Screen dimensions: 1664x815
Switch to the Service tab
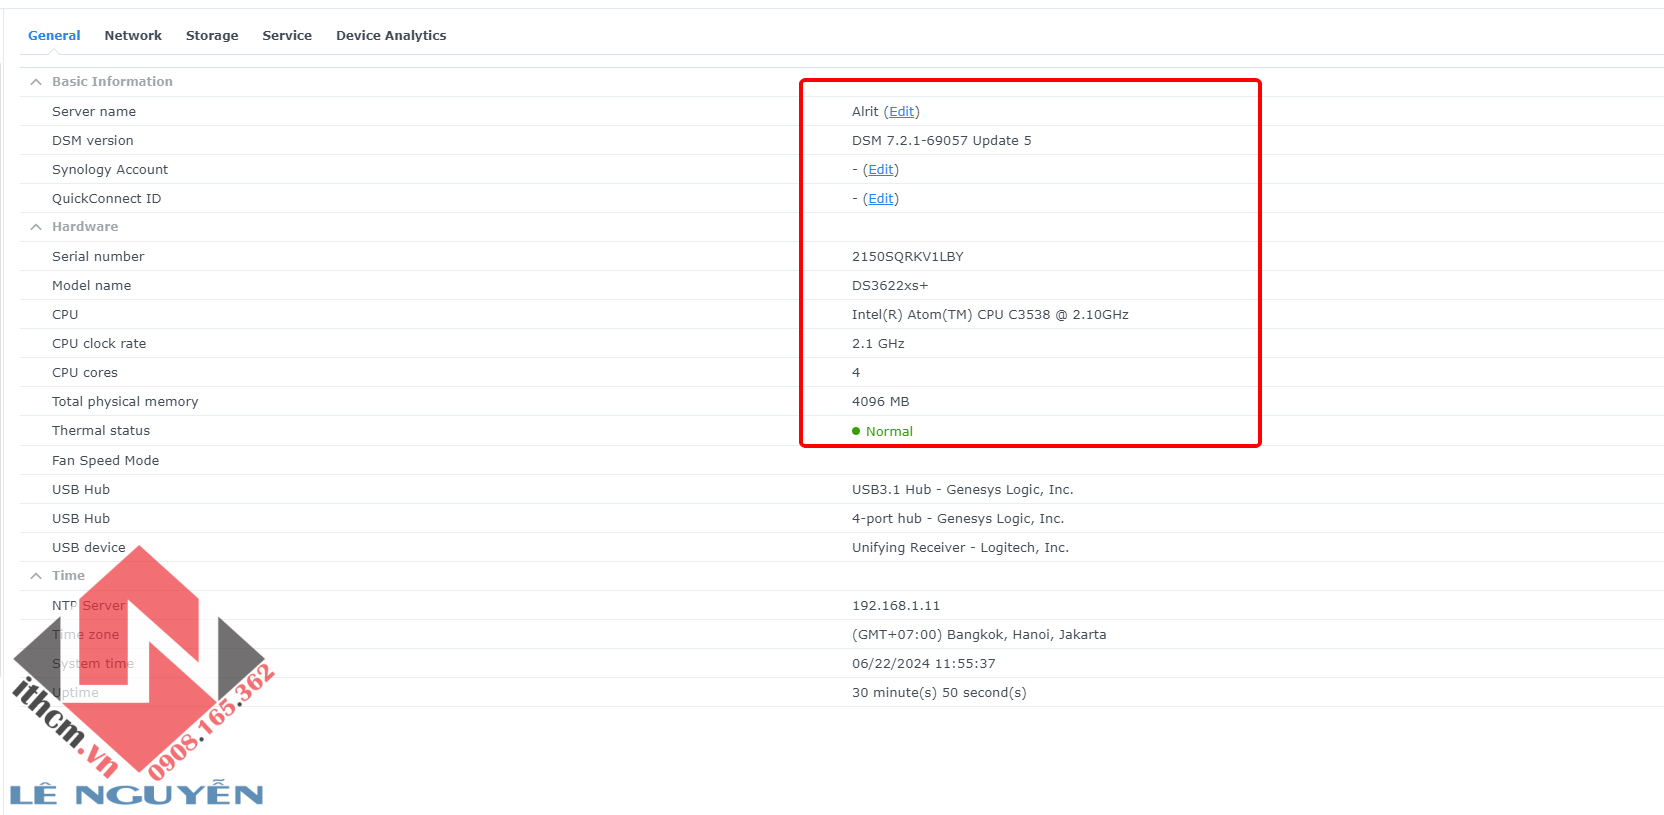tap(287, 35)
